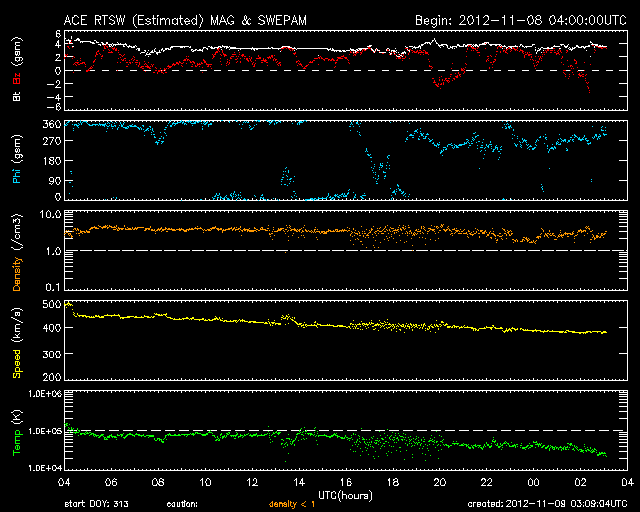The width and height of the screenshot is (640, 512).
Task: Click the "start DOY: 313" footer text
Action: pyautogui.click(x=96, y=504)
